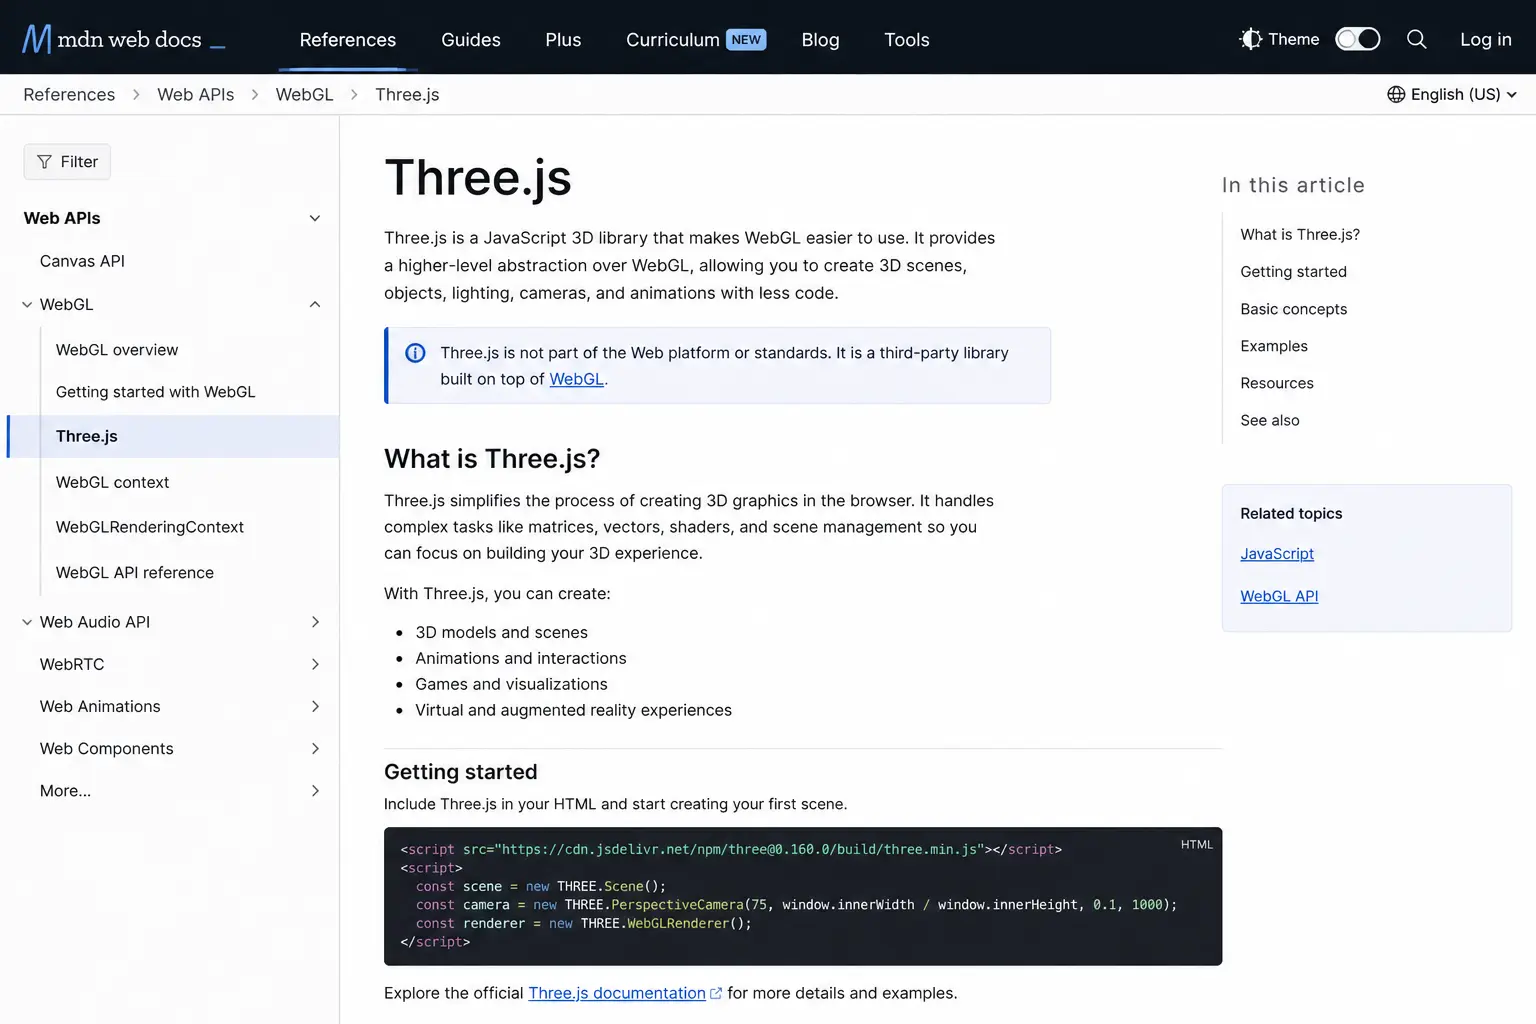Expand the Web Animations chevron
The width and height of the screenshot is (1536, 1024).
315,706
